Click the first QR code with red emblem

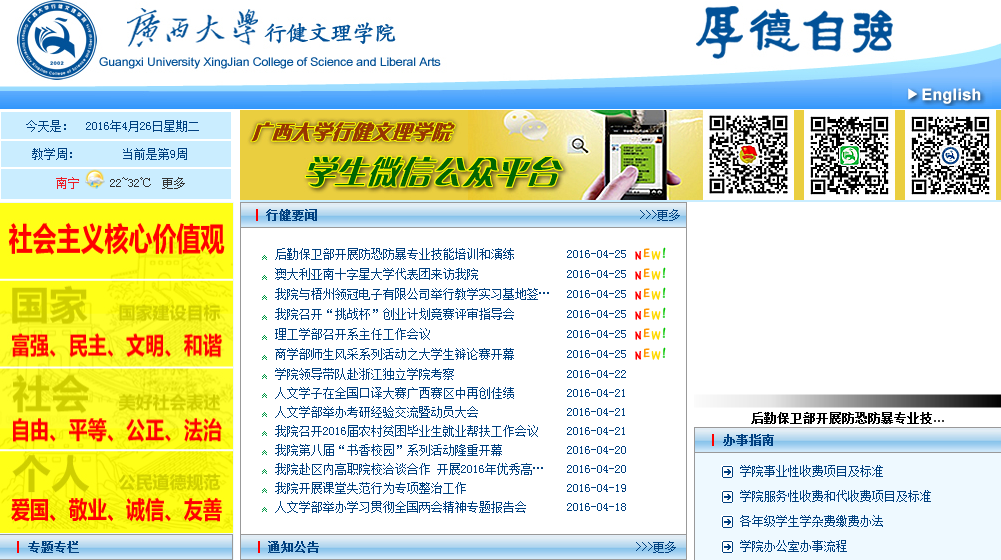pos(748,155)
